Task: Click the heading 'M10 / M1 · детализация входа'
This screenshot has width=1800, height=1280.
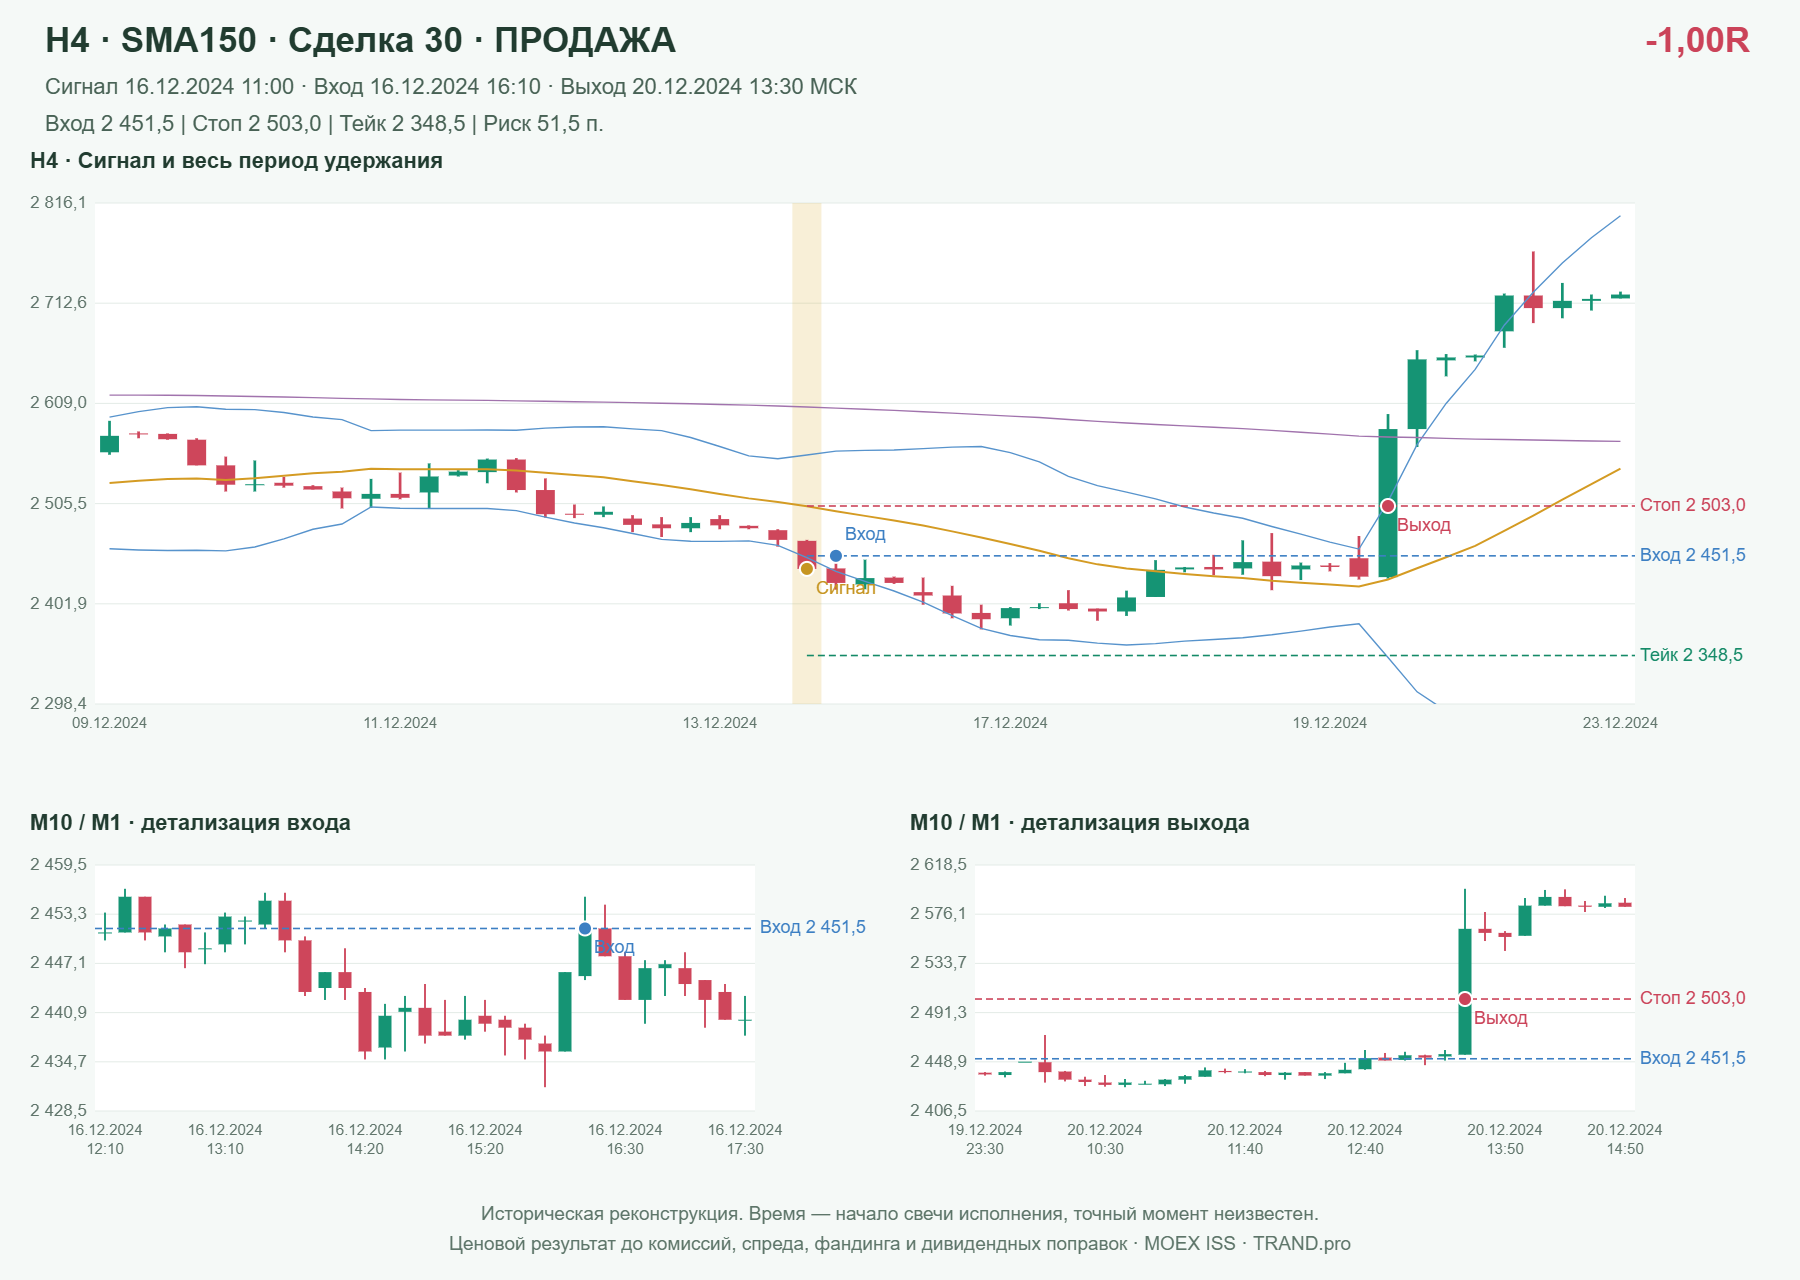Action: tap(190, 823)
